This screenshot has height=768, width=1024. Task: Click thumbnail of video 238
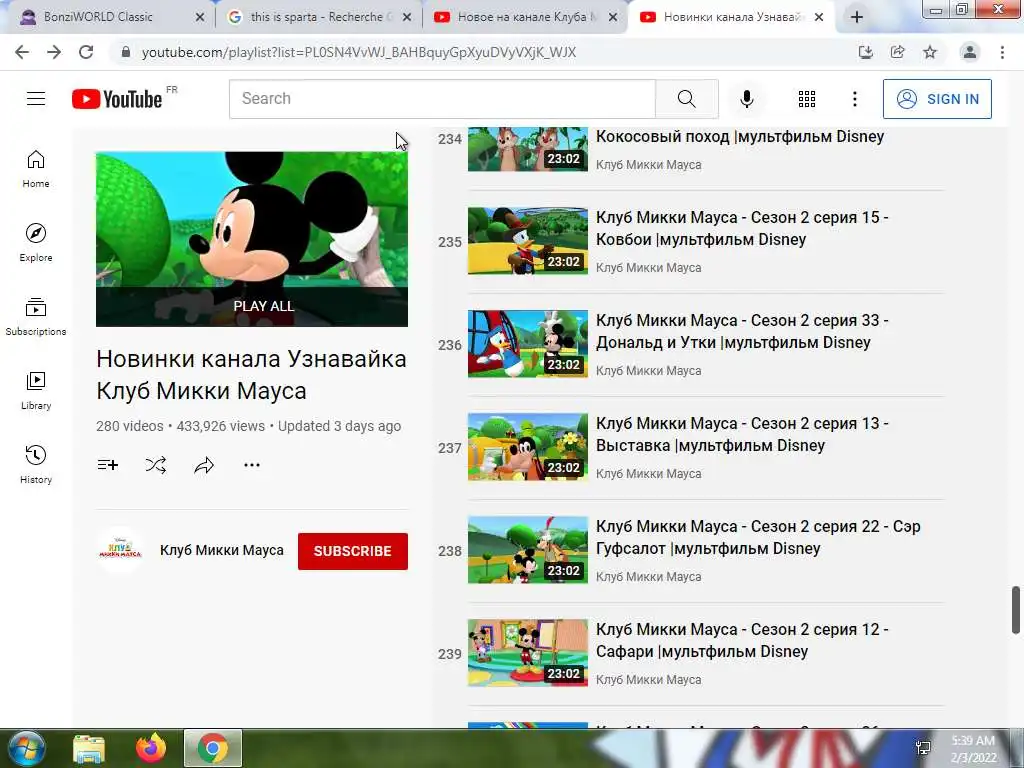pyautogui.click(x=528, y=550)
